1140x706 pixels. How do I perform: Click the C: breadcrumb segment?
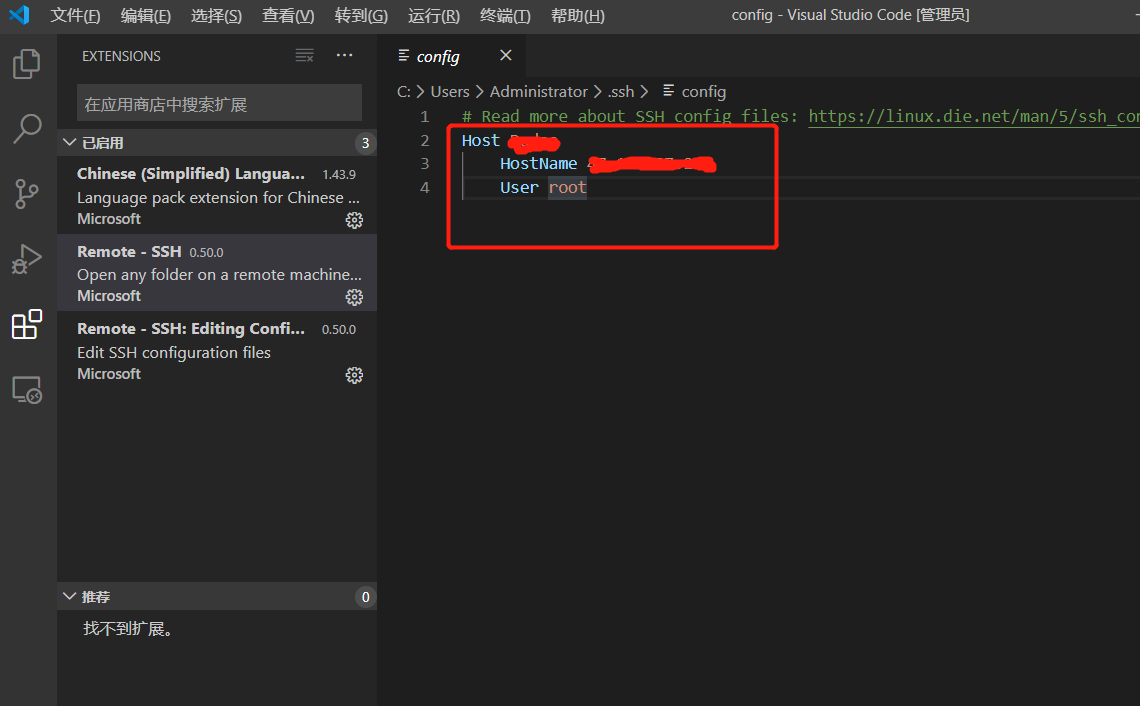point(404,92)
